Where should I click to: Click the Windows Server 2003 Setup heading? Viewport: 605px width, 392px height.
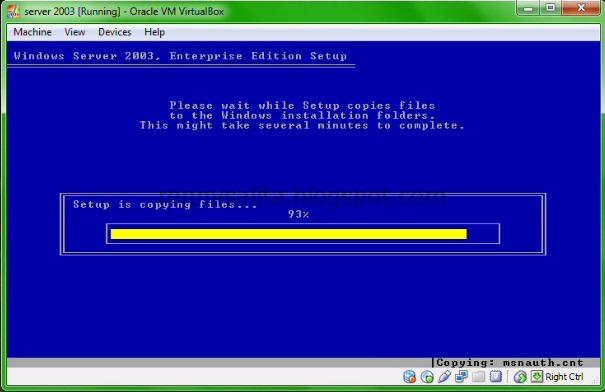[x=180, y=56]
